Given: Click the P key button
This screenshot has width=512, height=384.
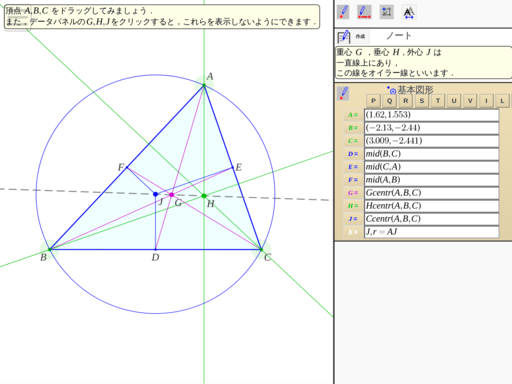Looking at the screenshot, I should 373,101.
